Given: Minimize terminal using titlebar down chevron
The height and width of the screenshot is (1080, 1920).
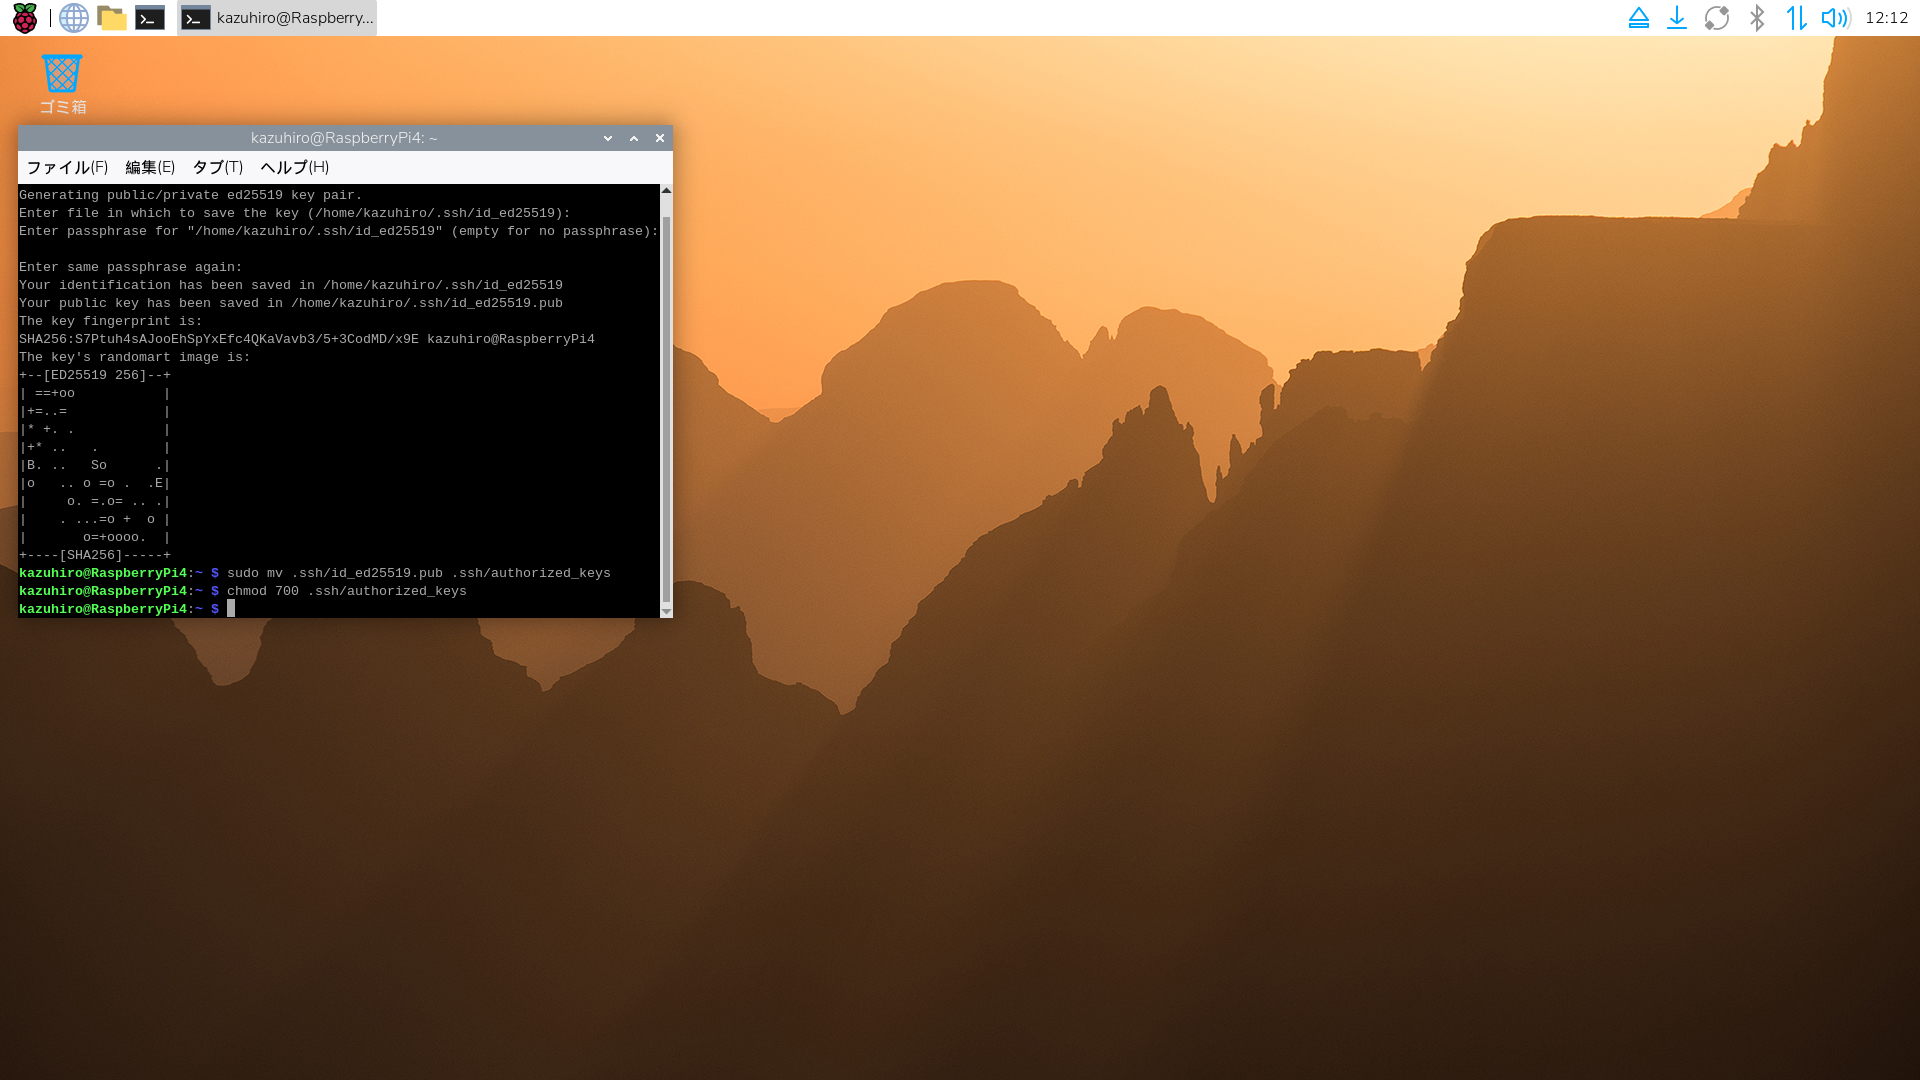Looking at the screenshot, I should pos(608,138).
